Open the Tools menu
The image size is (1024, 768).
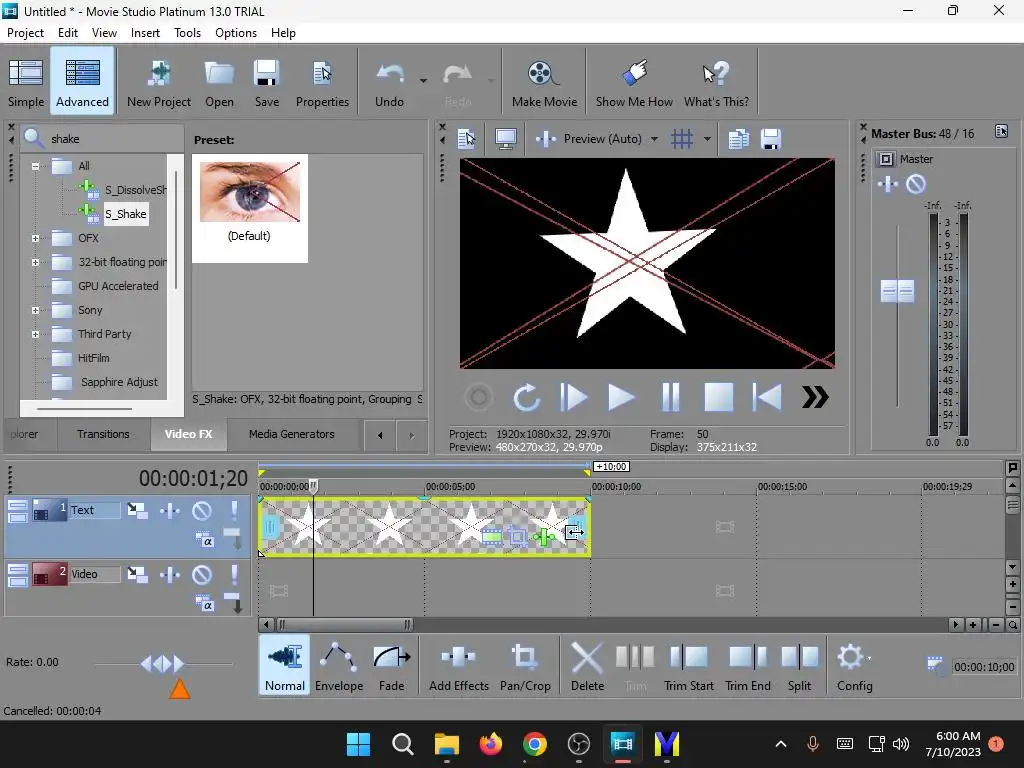coord(187,33)
